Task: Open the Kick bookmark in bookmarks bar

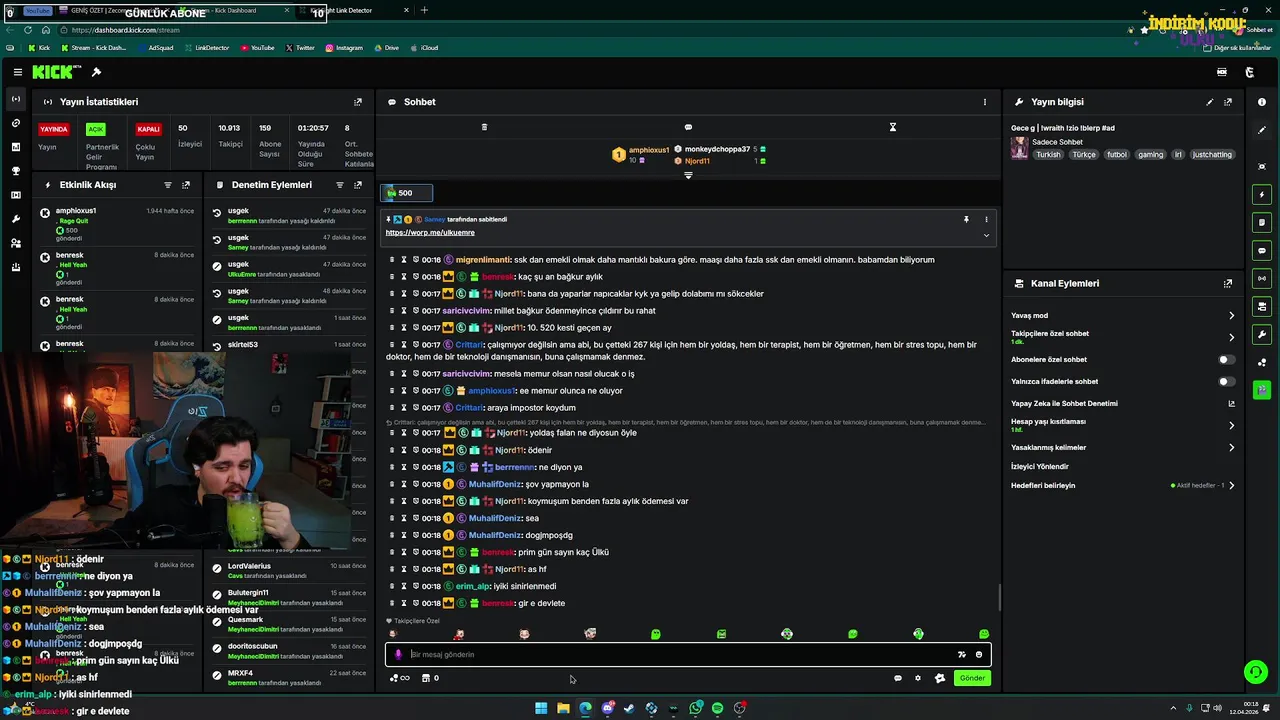Action: point(38,47)
